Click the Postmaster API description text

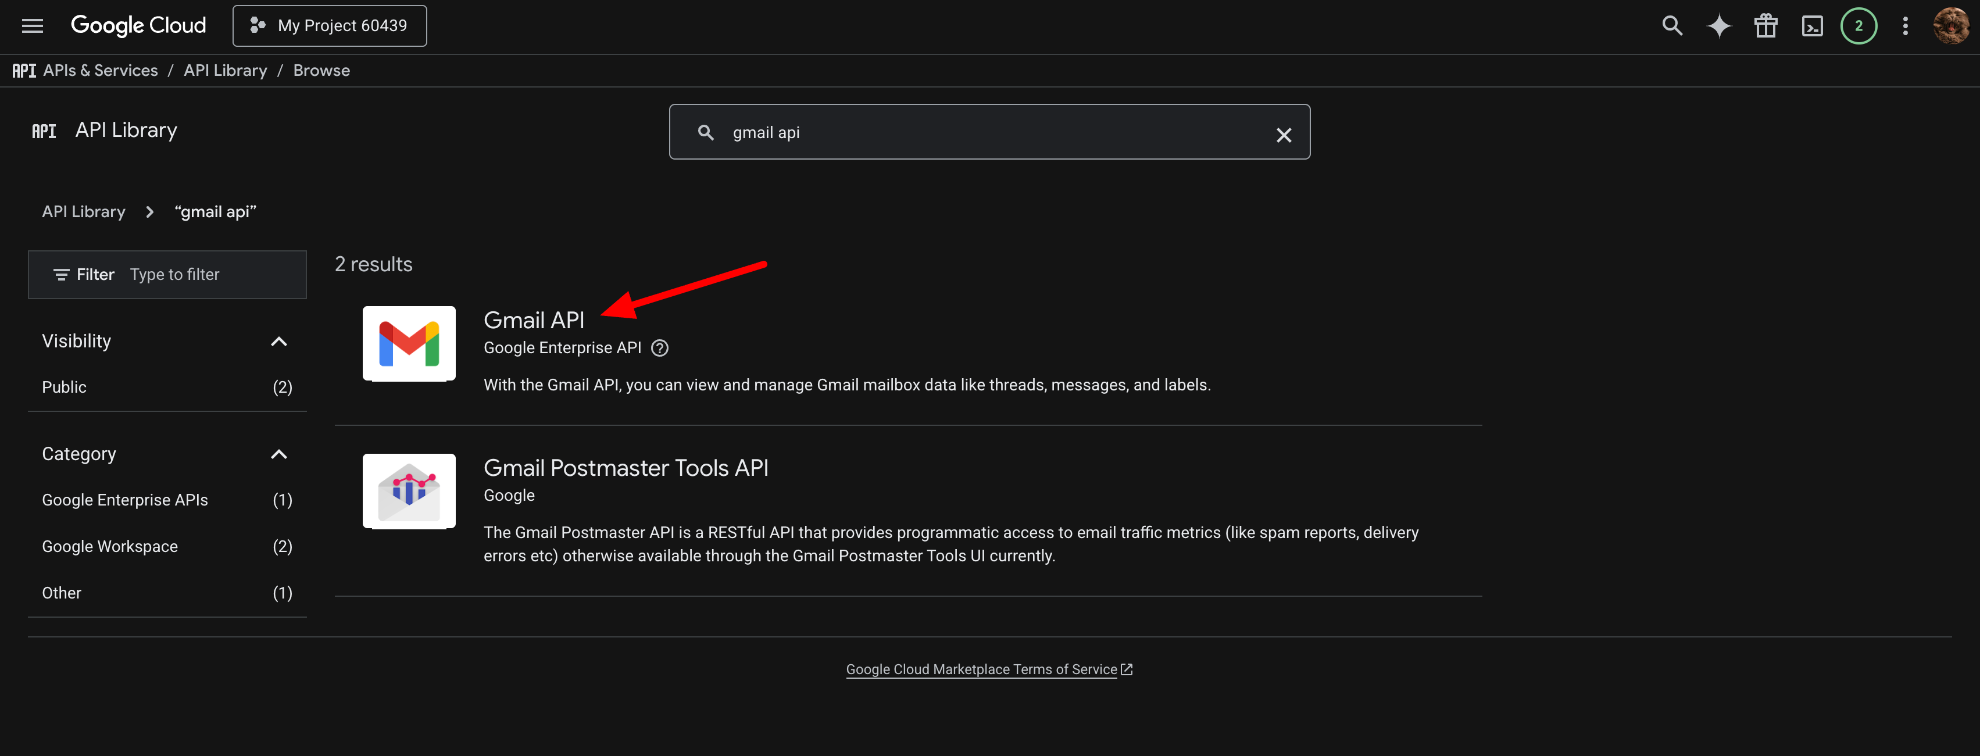[951, 544]
